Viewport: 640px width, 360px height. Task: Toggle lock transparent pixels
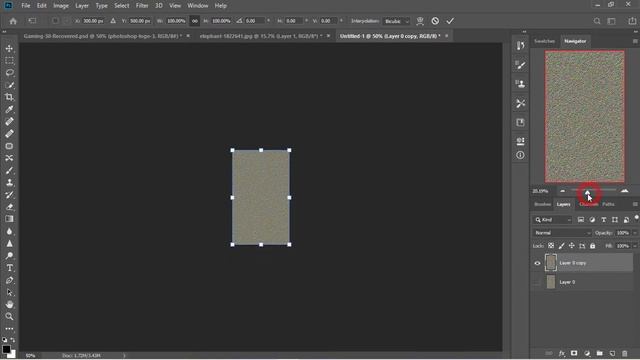551,246
